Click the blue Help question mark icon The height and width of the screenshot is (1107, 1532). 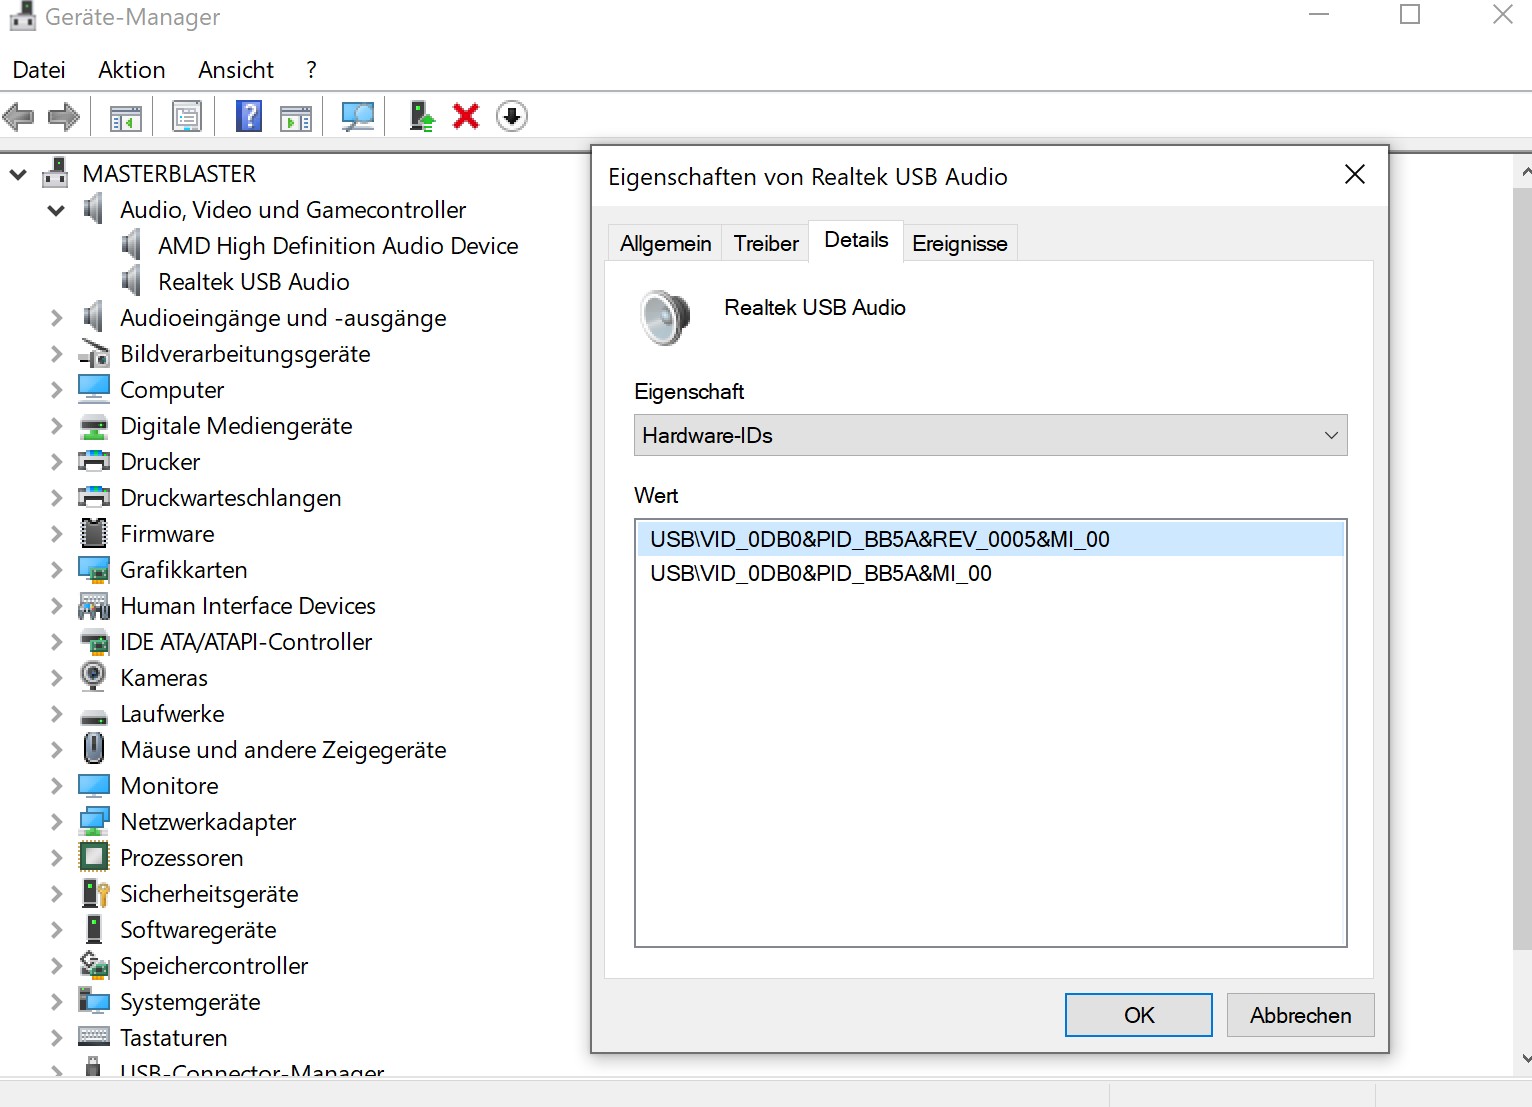pos(249,116)
